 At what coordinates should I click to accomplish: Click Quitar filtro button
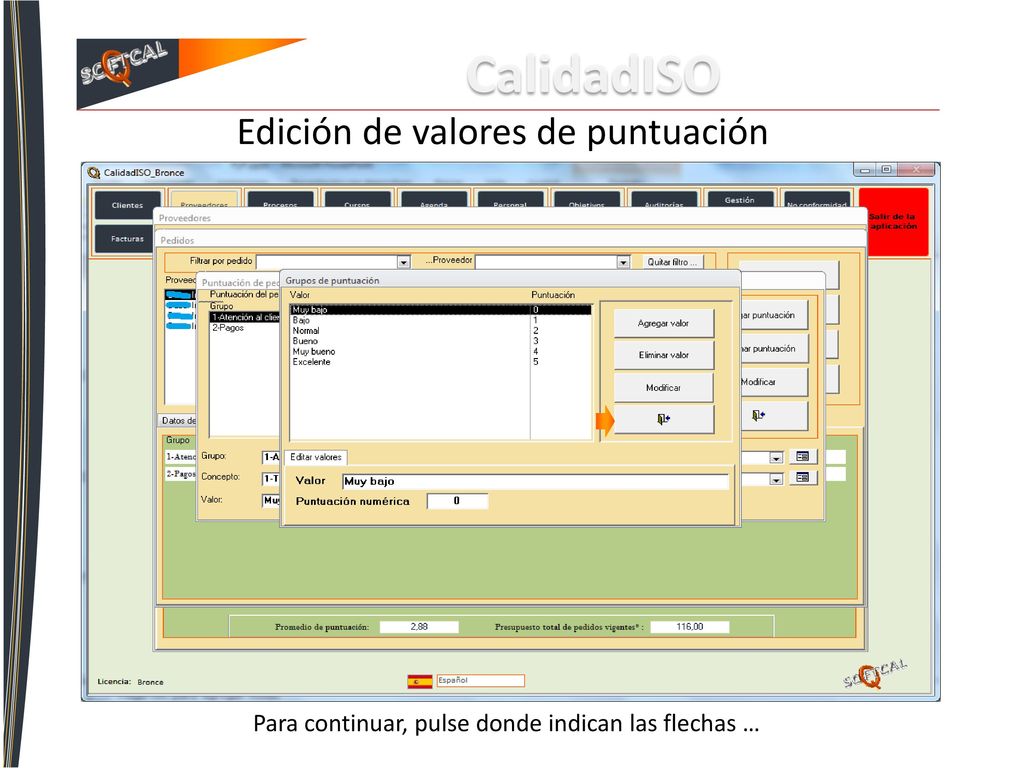(672, 262)
